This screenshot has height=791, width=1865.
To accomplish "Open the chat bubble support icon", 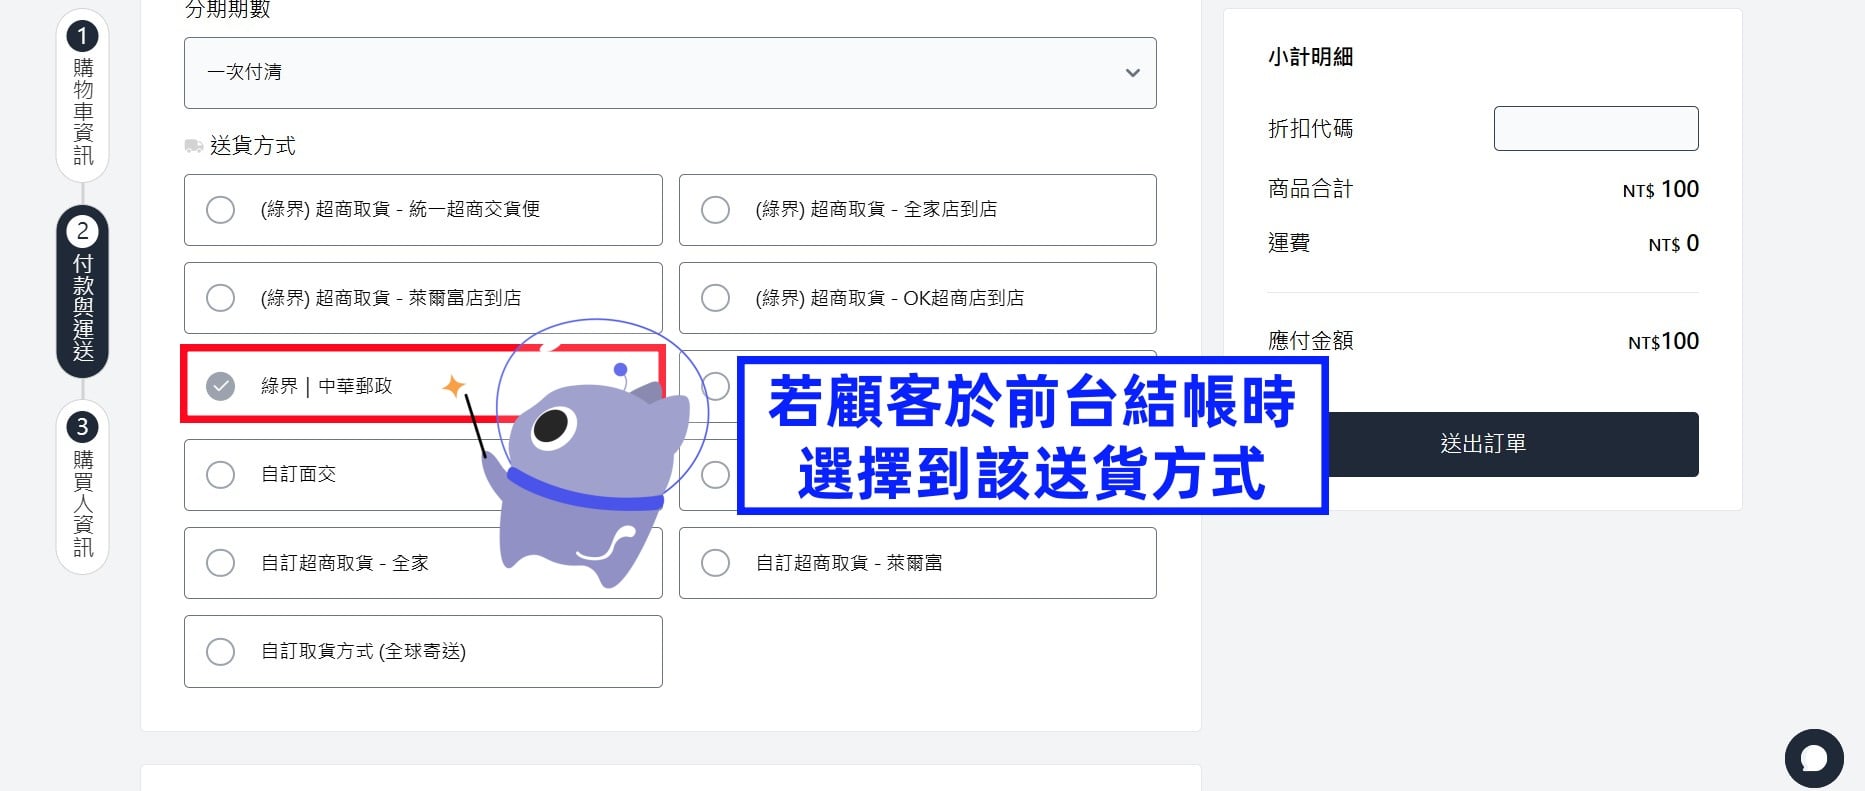I will 1814,759.
